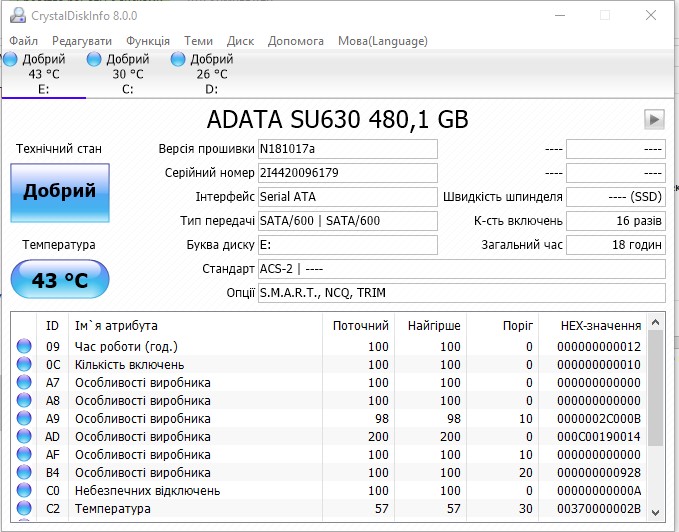Click status orb for disk E:
Image resolution: width=679 pixels, height=532 pixels.
[10, 59]
